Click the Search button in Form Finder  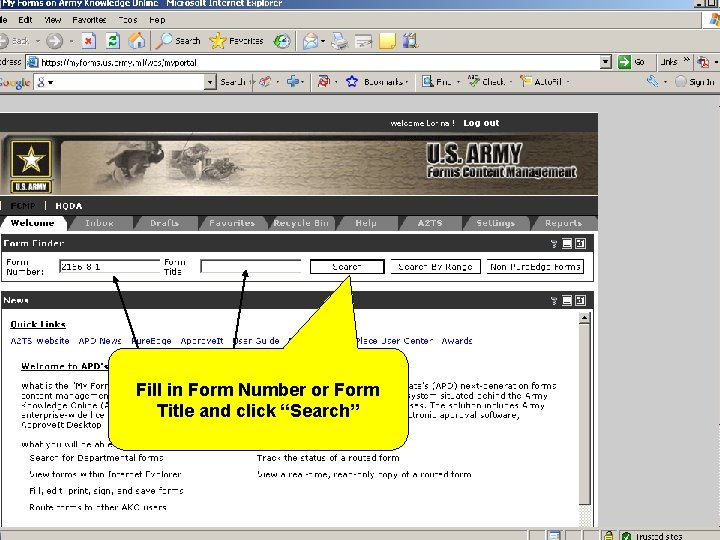point(347,267)
